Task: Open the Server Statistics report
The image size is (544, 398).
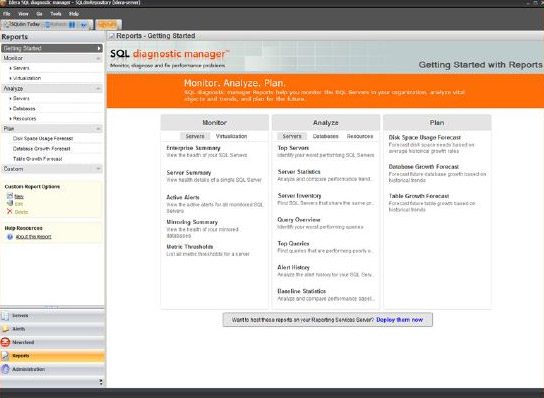Action: [299, 172]
